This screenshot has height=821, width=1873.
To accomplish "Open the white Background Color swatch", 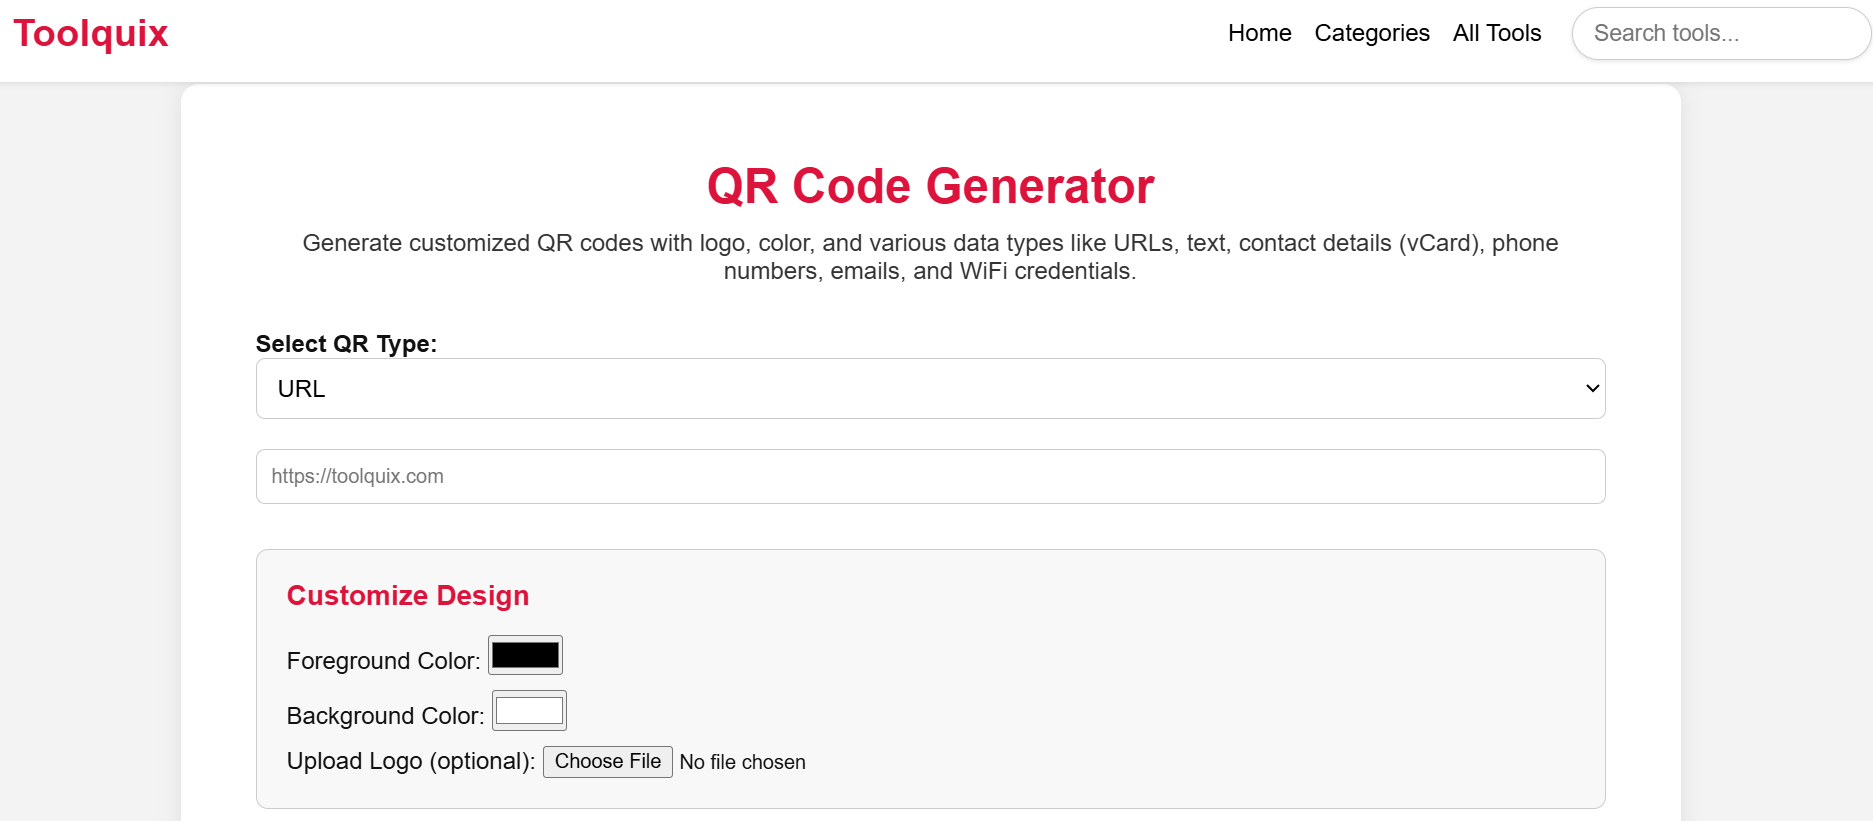I will click(x=529, y=710).
